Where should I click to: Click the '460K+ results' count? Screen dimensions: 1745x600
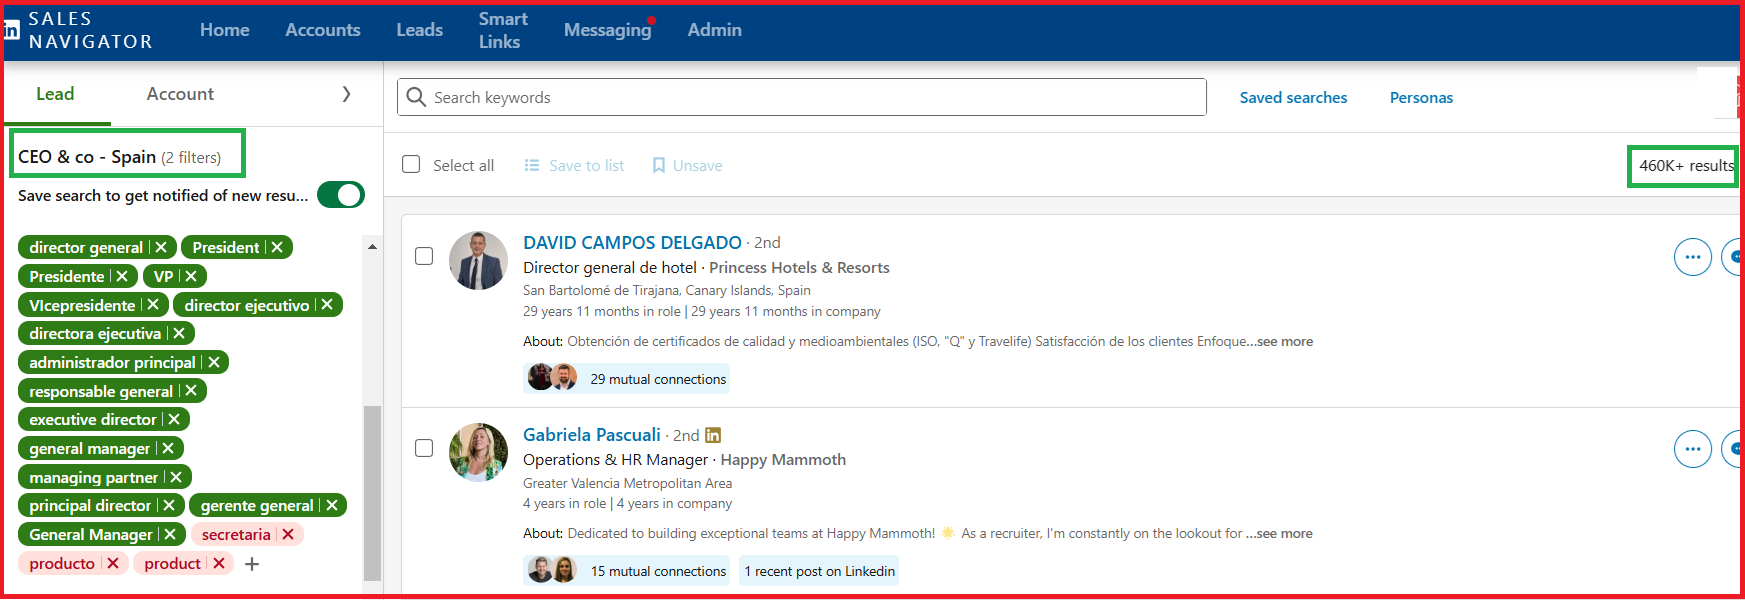(x=1686, y=165)
